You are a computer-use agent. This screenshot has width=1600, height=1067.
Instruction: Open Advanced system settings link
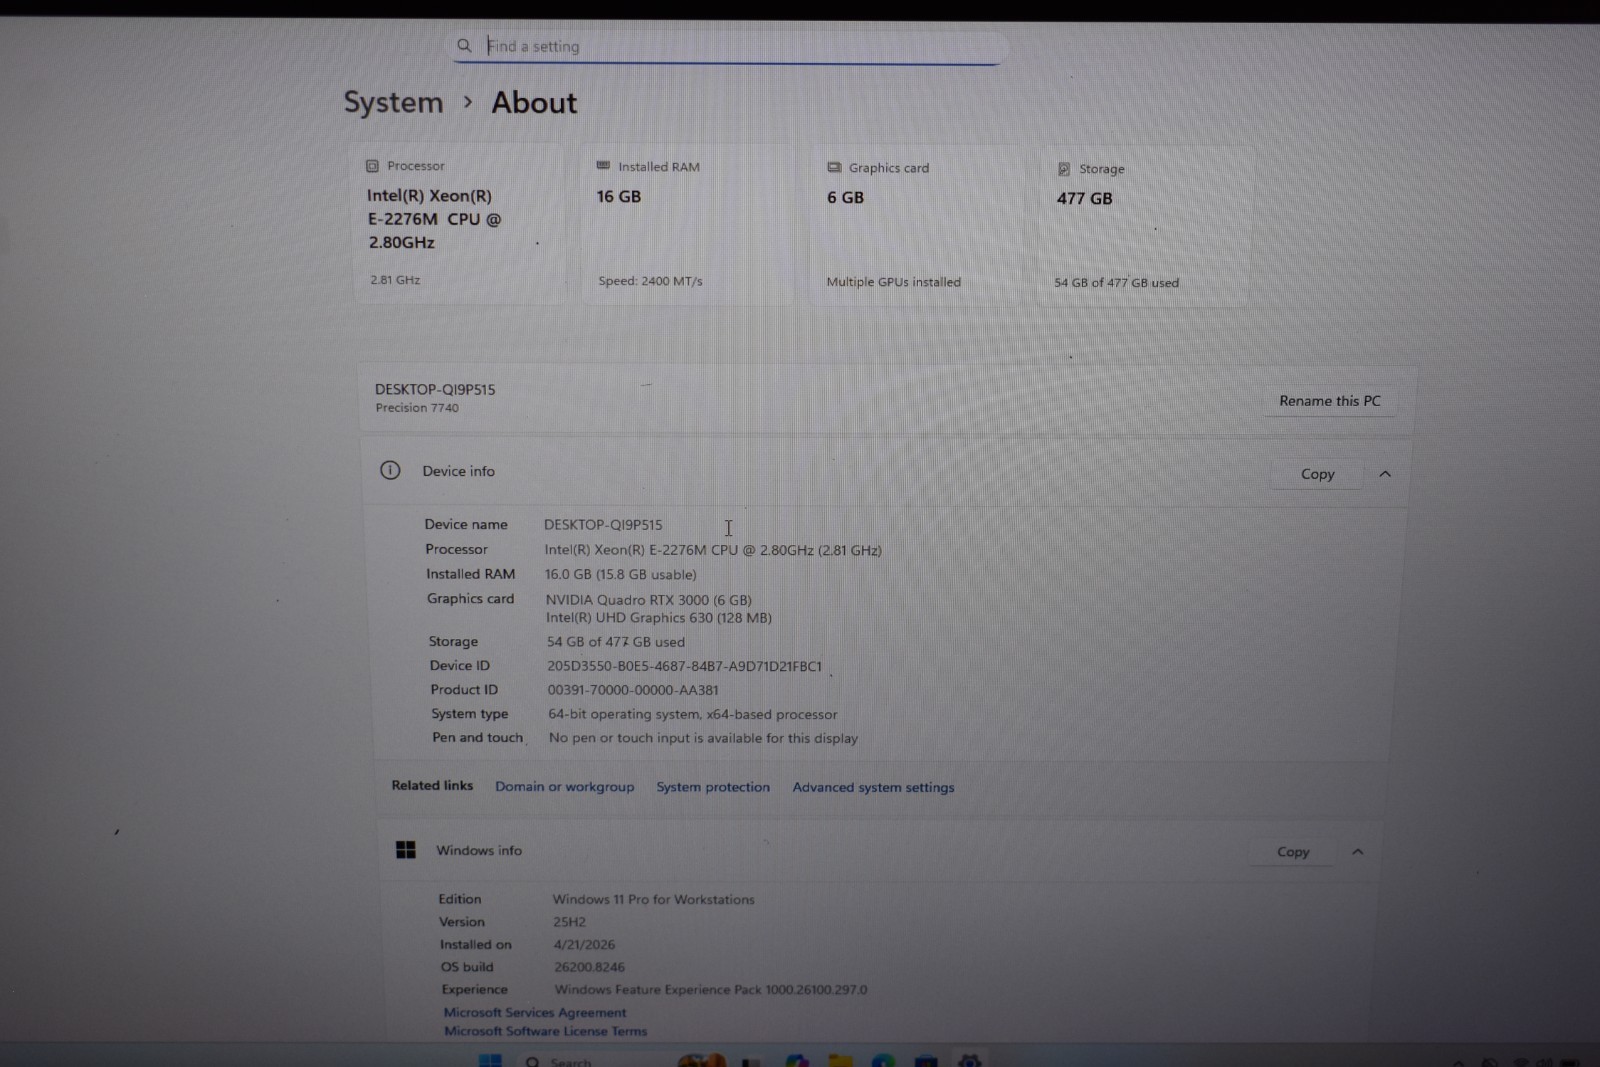(x=873, y=788)
